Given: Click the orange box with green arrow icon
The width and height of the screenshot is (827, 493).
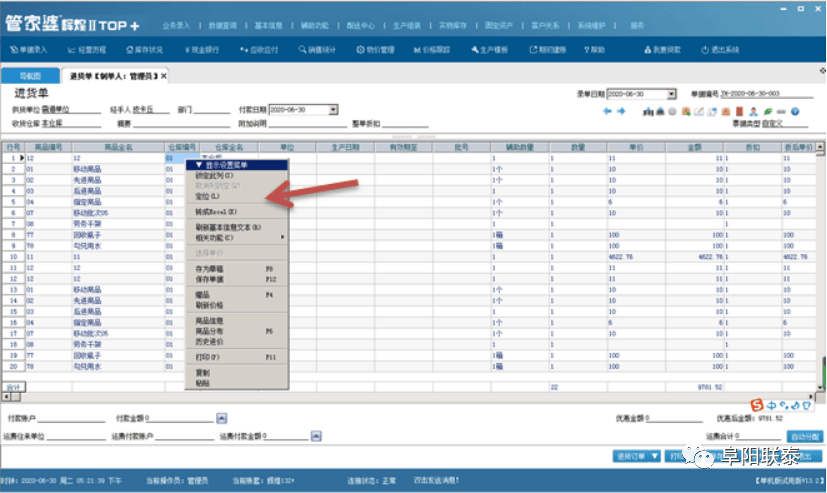Looking at the screenshot, I should [x=686, y=112].
